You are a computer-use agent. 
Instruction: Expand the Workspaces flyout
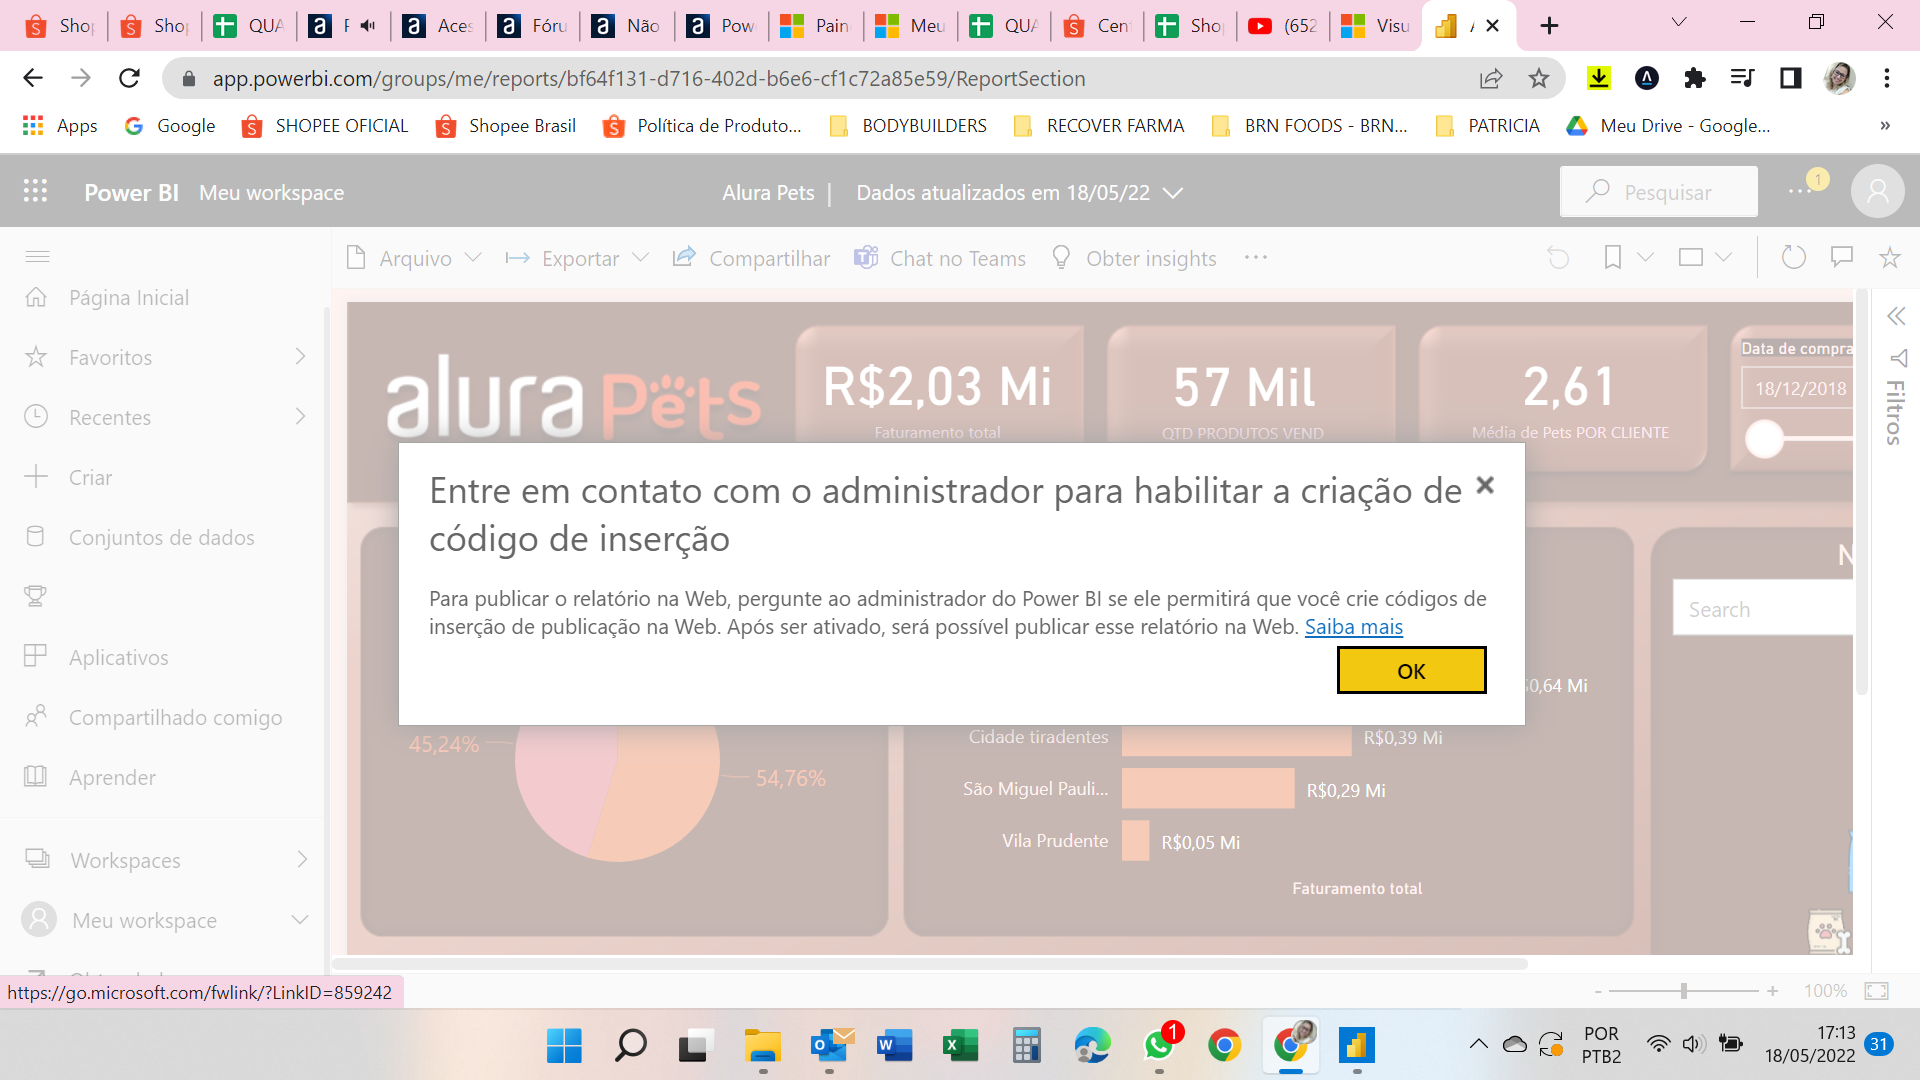(x=302, y=860)
